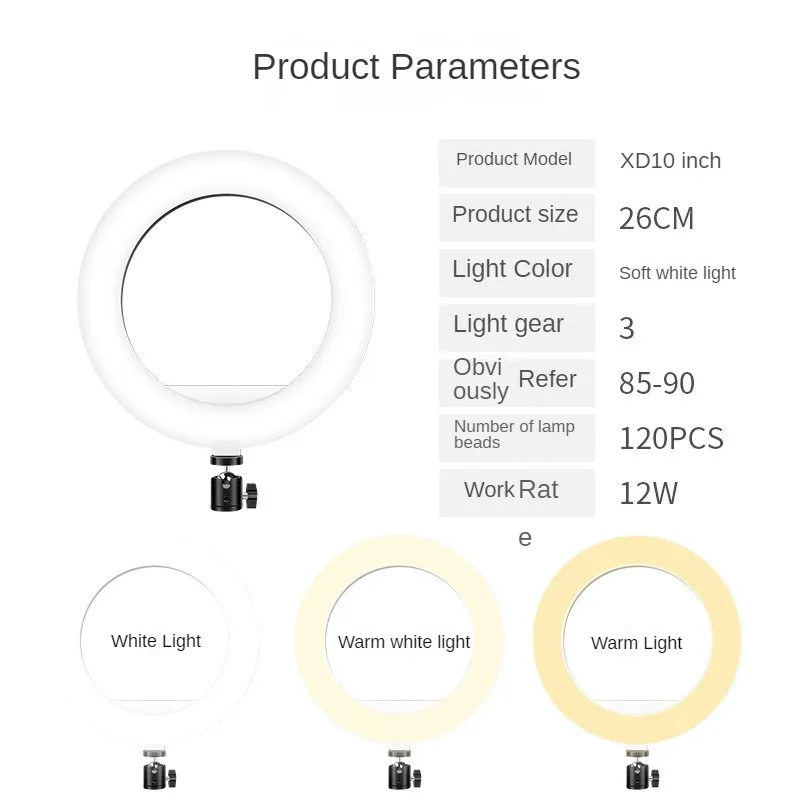
Task: Click the Product Model label cell
Action: 517,163
